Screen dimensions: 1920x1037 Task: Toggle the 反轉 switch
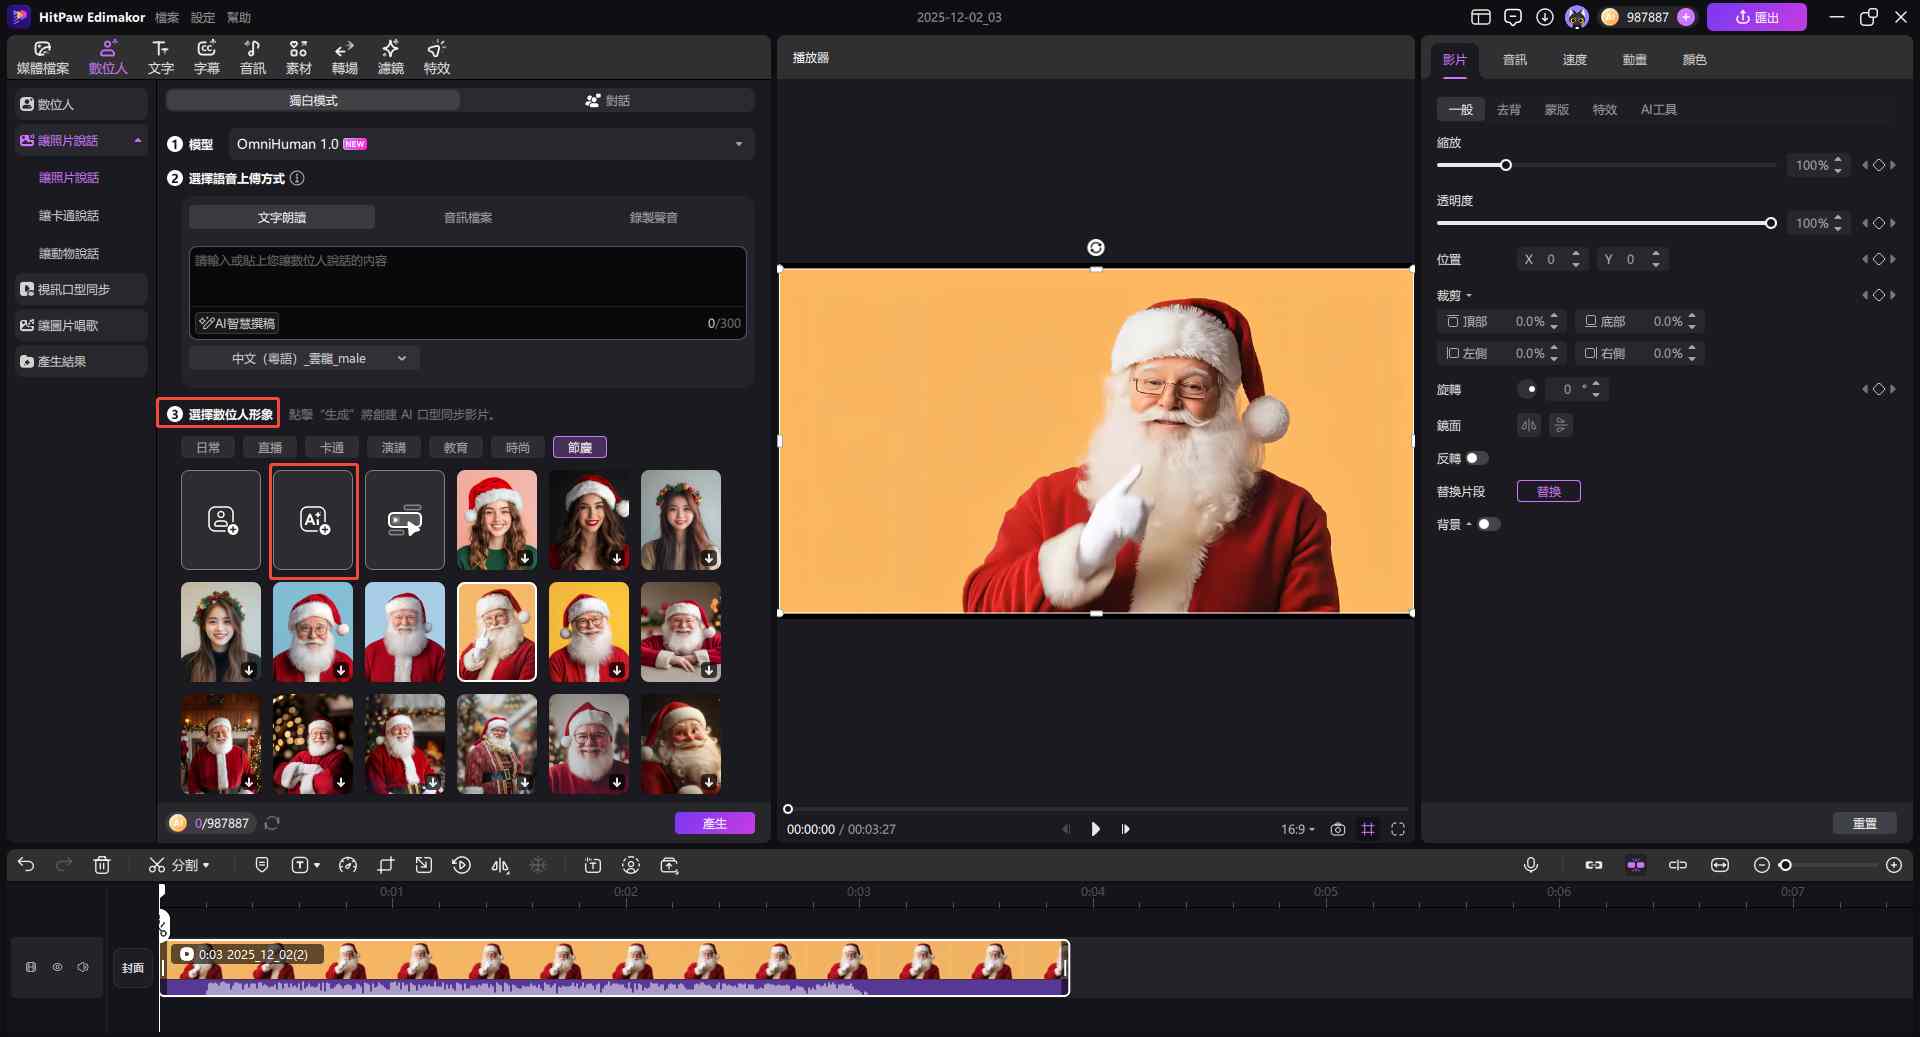tap(1476, 458)
